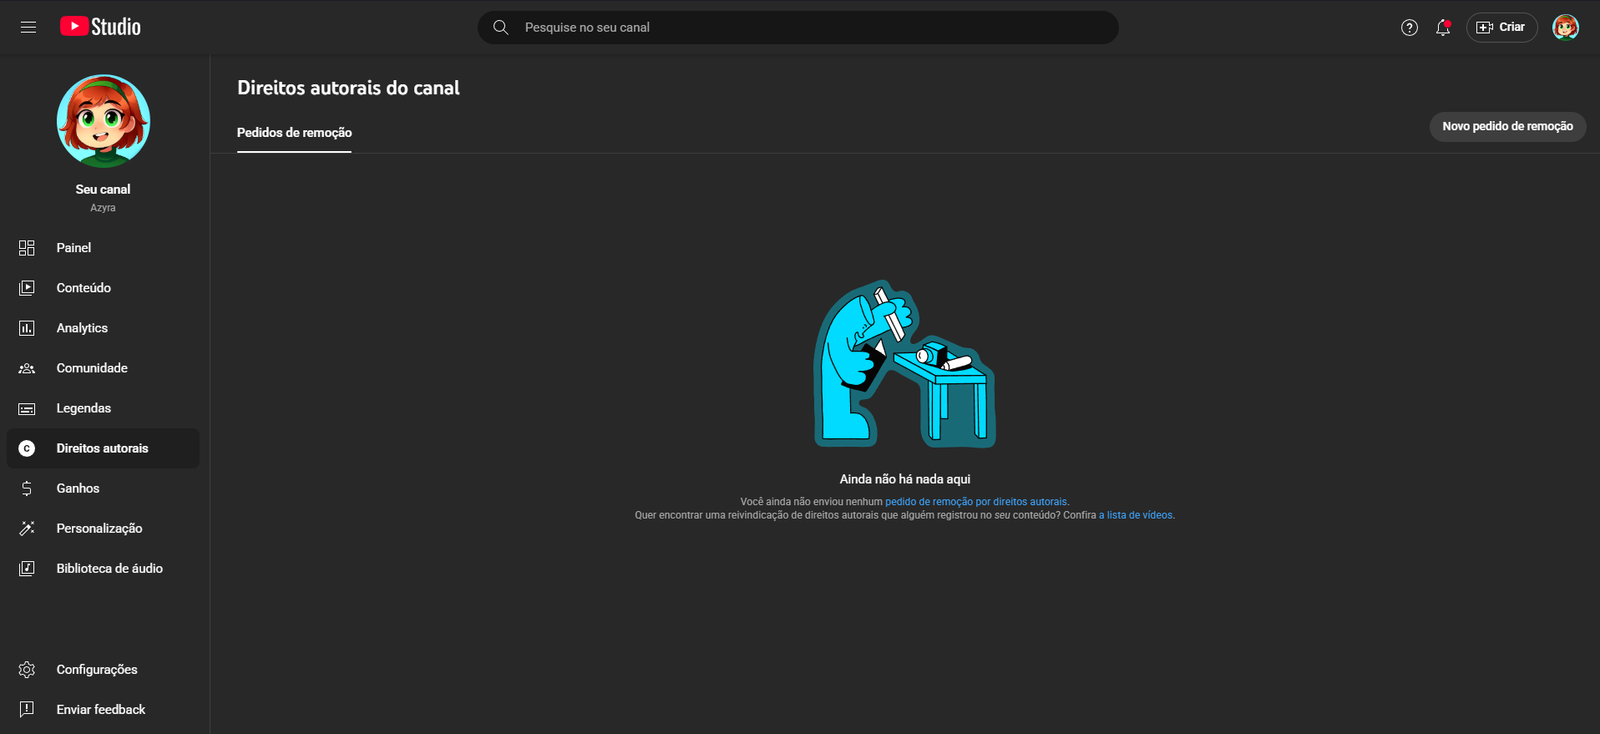
Task: Open the hamburger navigation menu
Action: [x=28, y=27]
